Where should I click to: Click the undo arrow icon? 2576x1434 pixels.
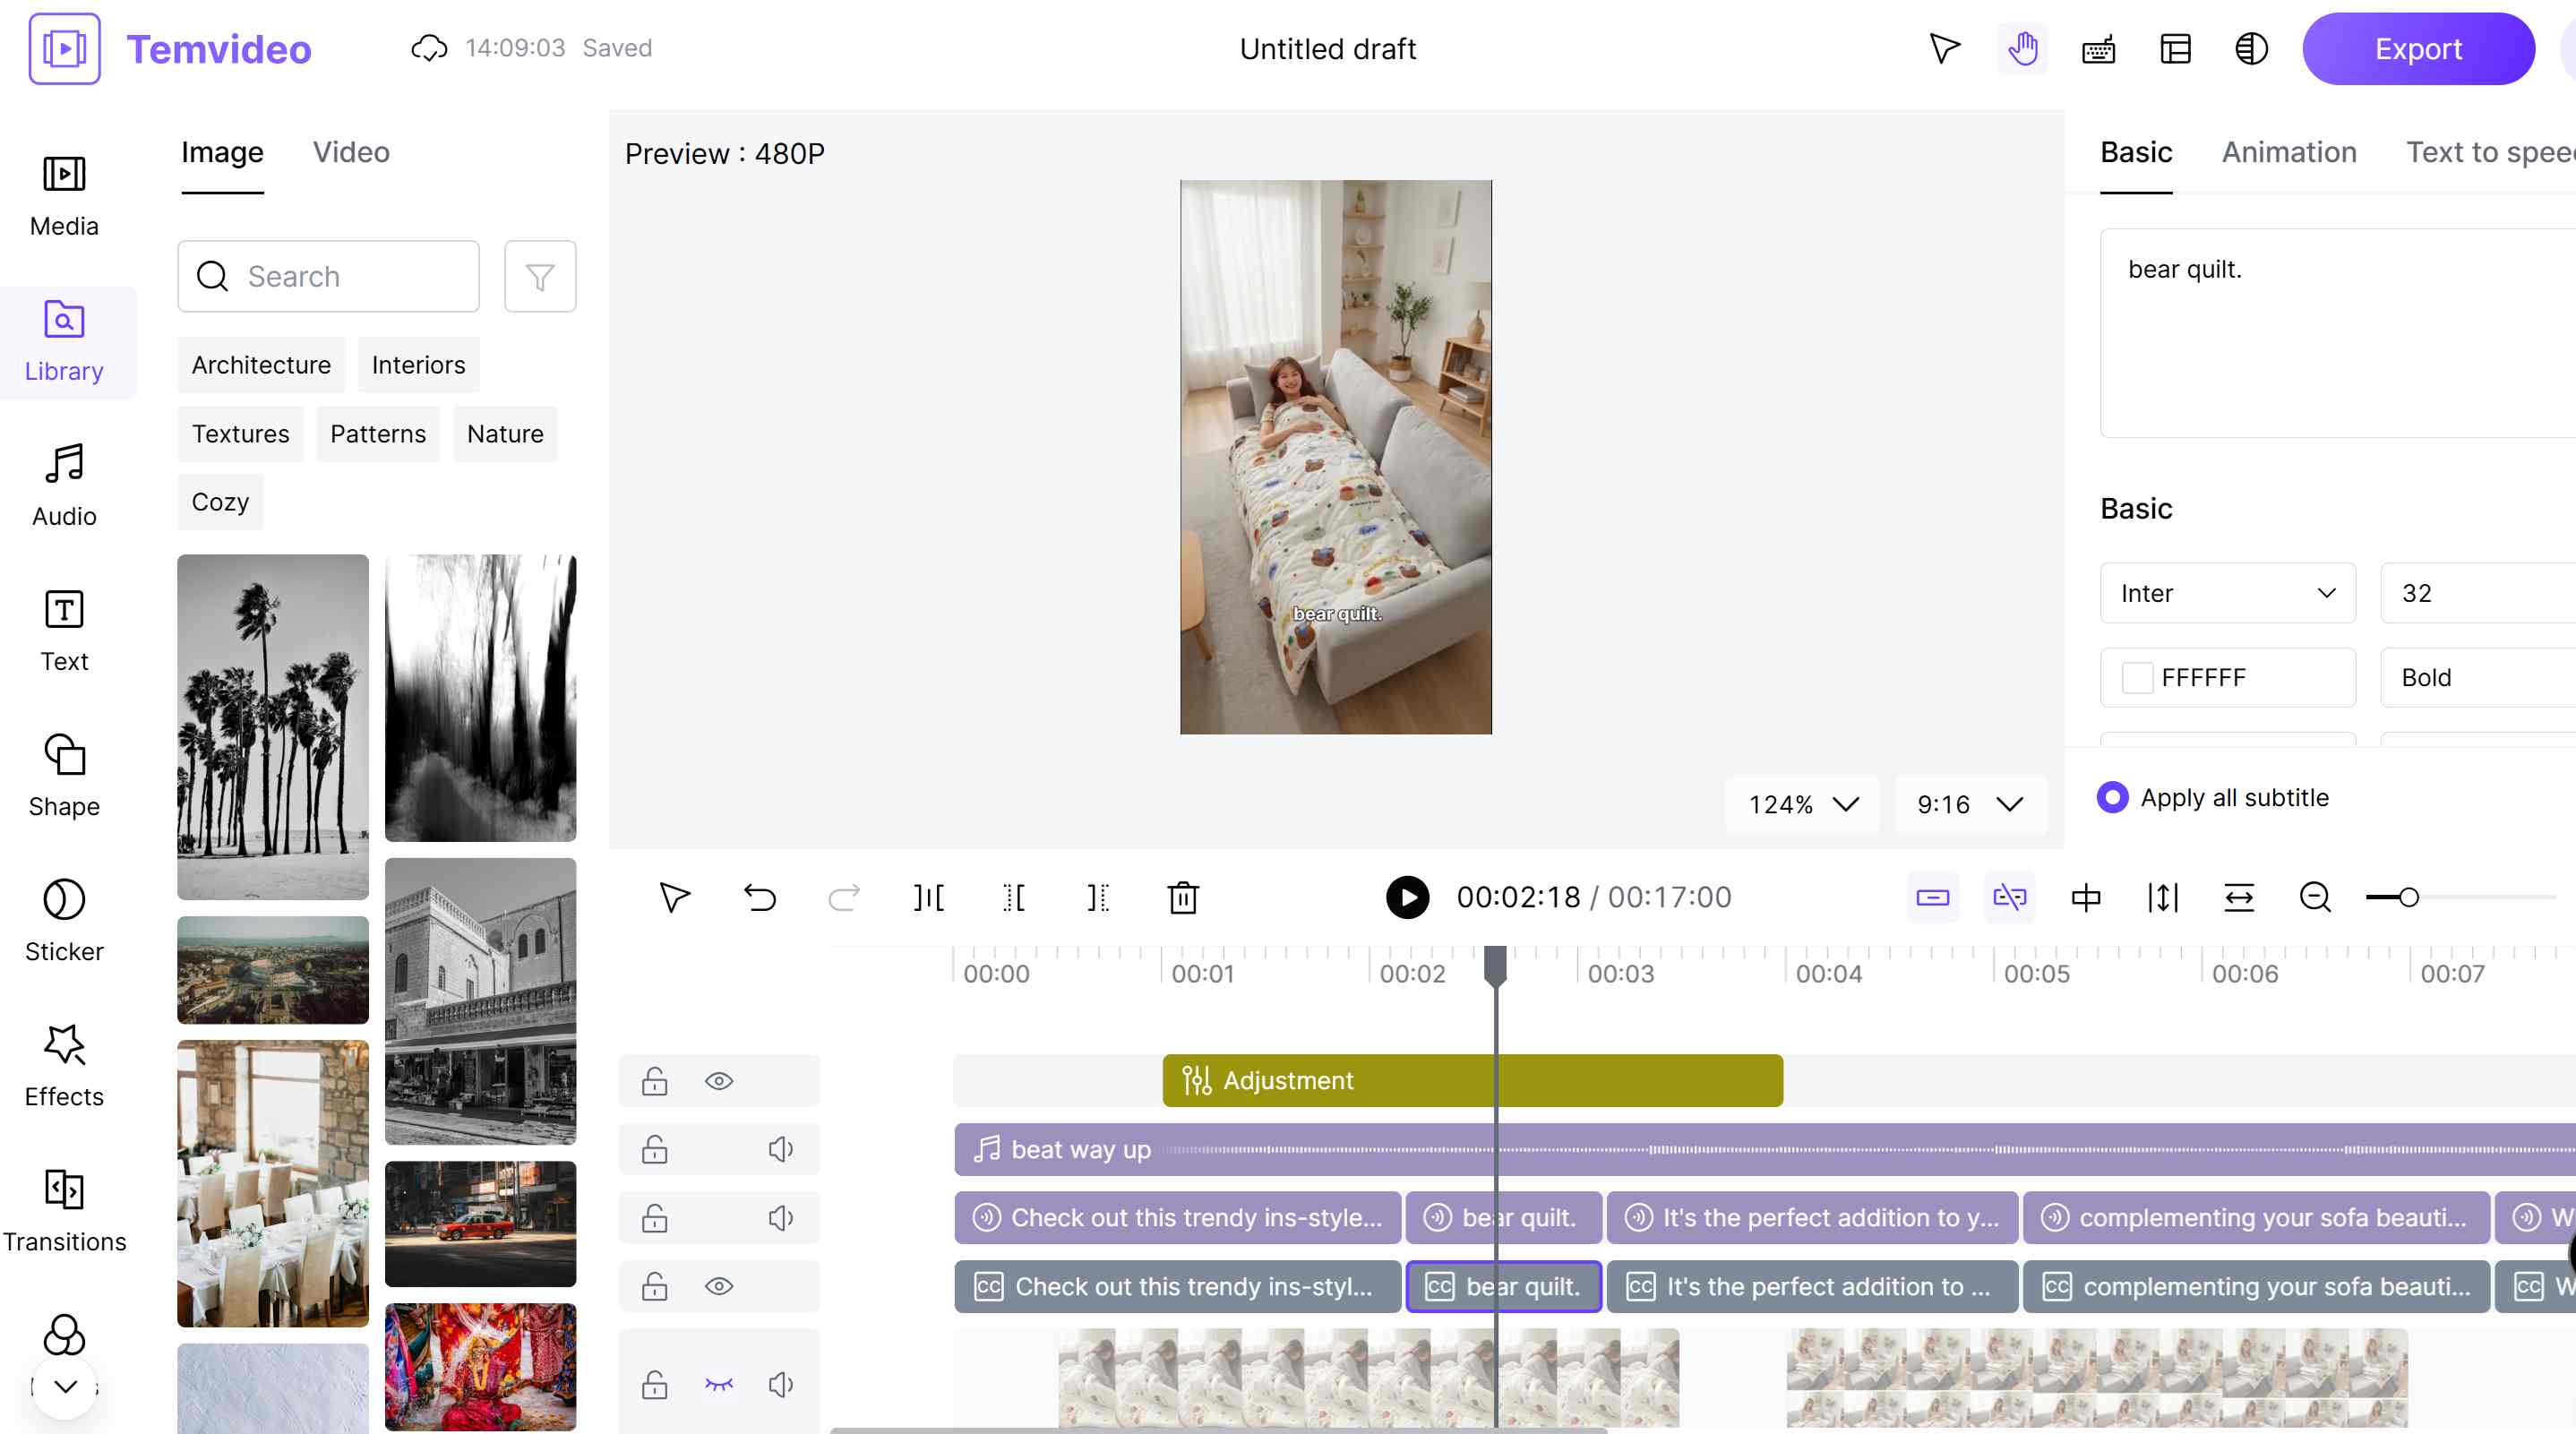coord(759,897)
